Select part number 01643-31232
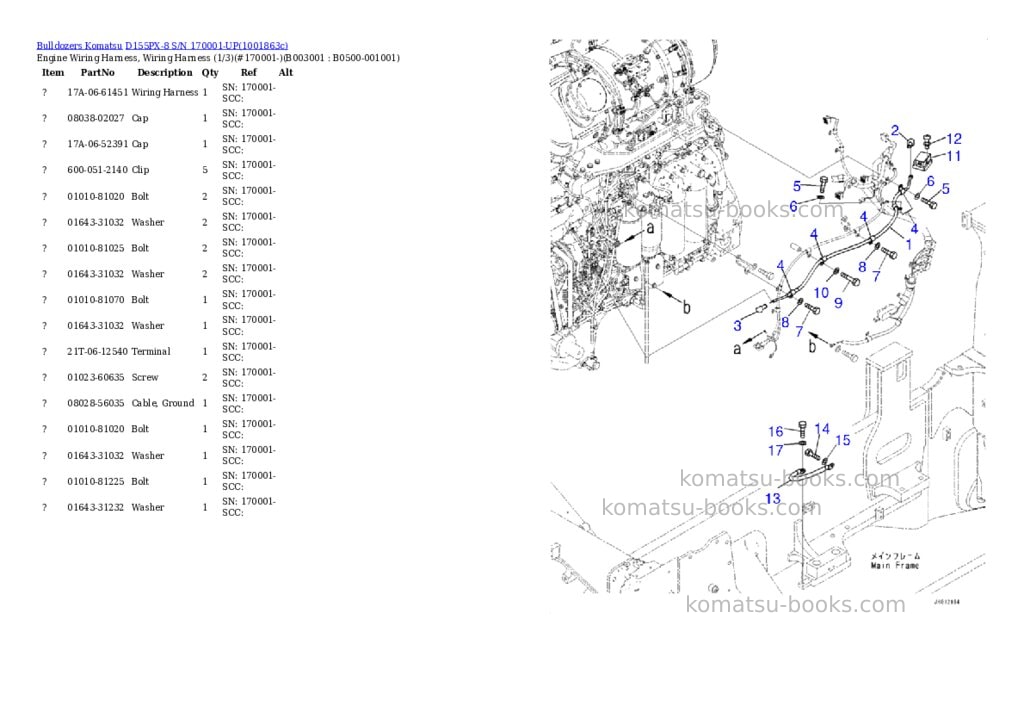Image resolution: width=1024 pixels, height=725 pixels. point(95,507)
